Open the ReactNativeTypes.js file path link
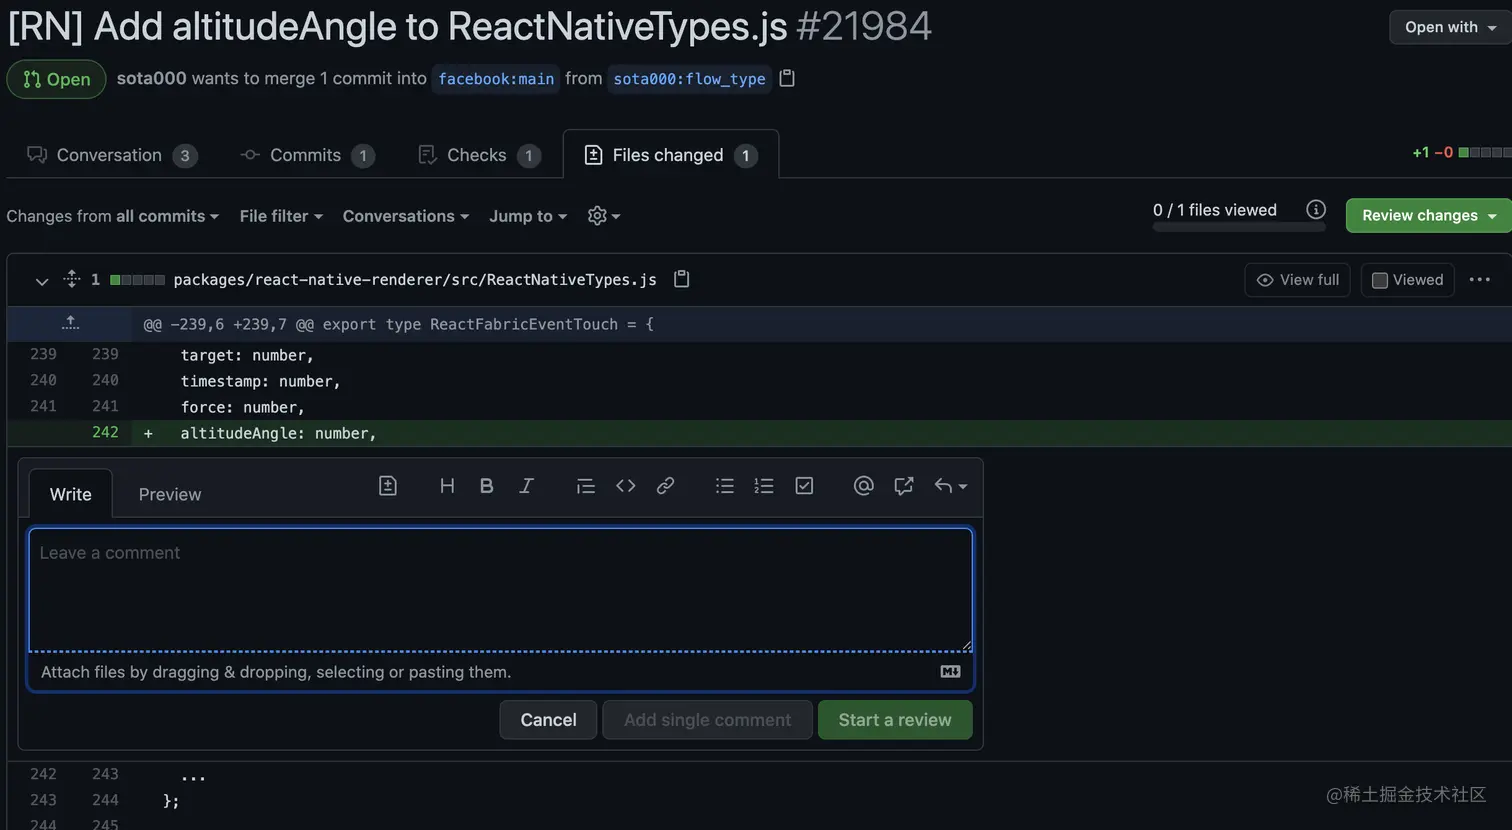 tap(415, 280)
